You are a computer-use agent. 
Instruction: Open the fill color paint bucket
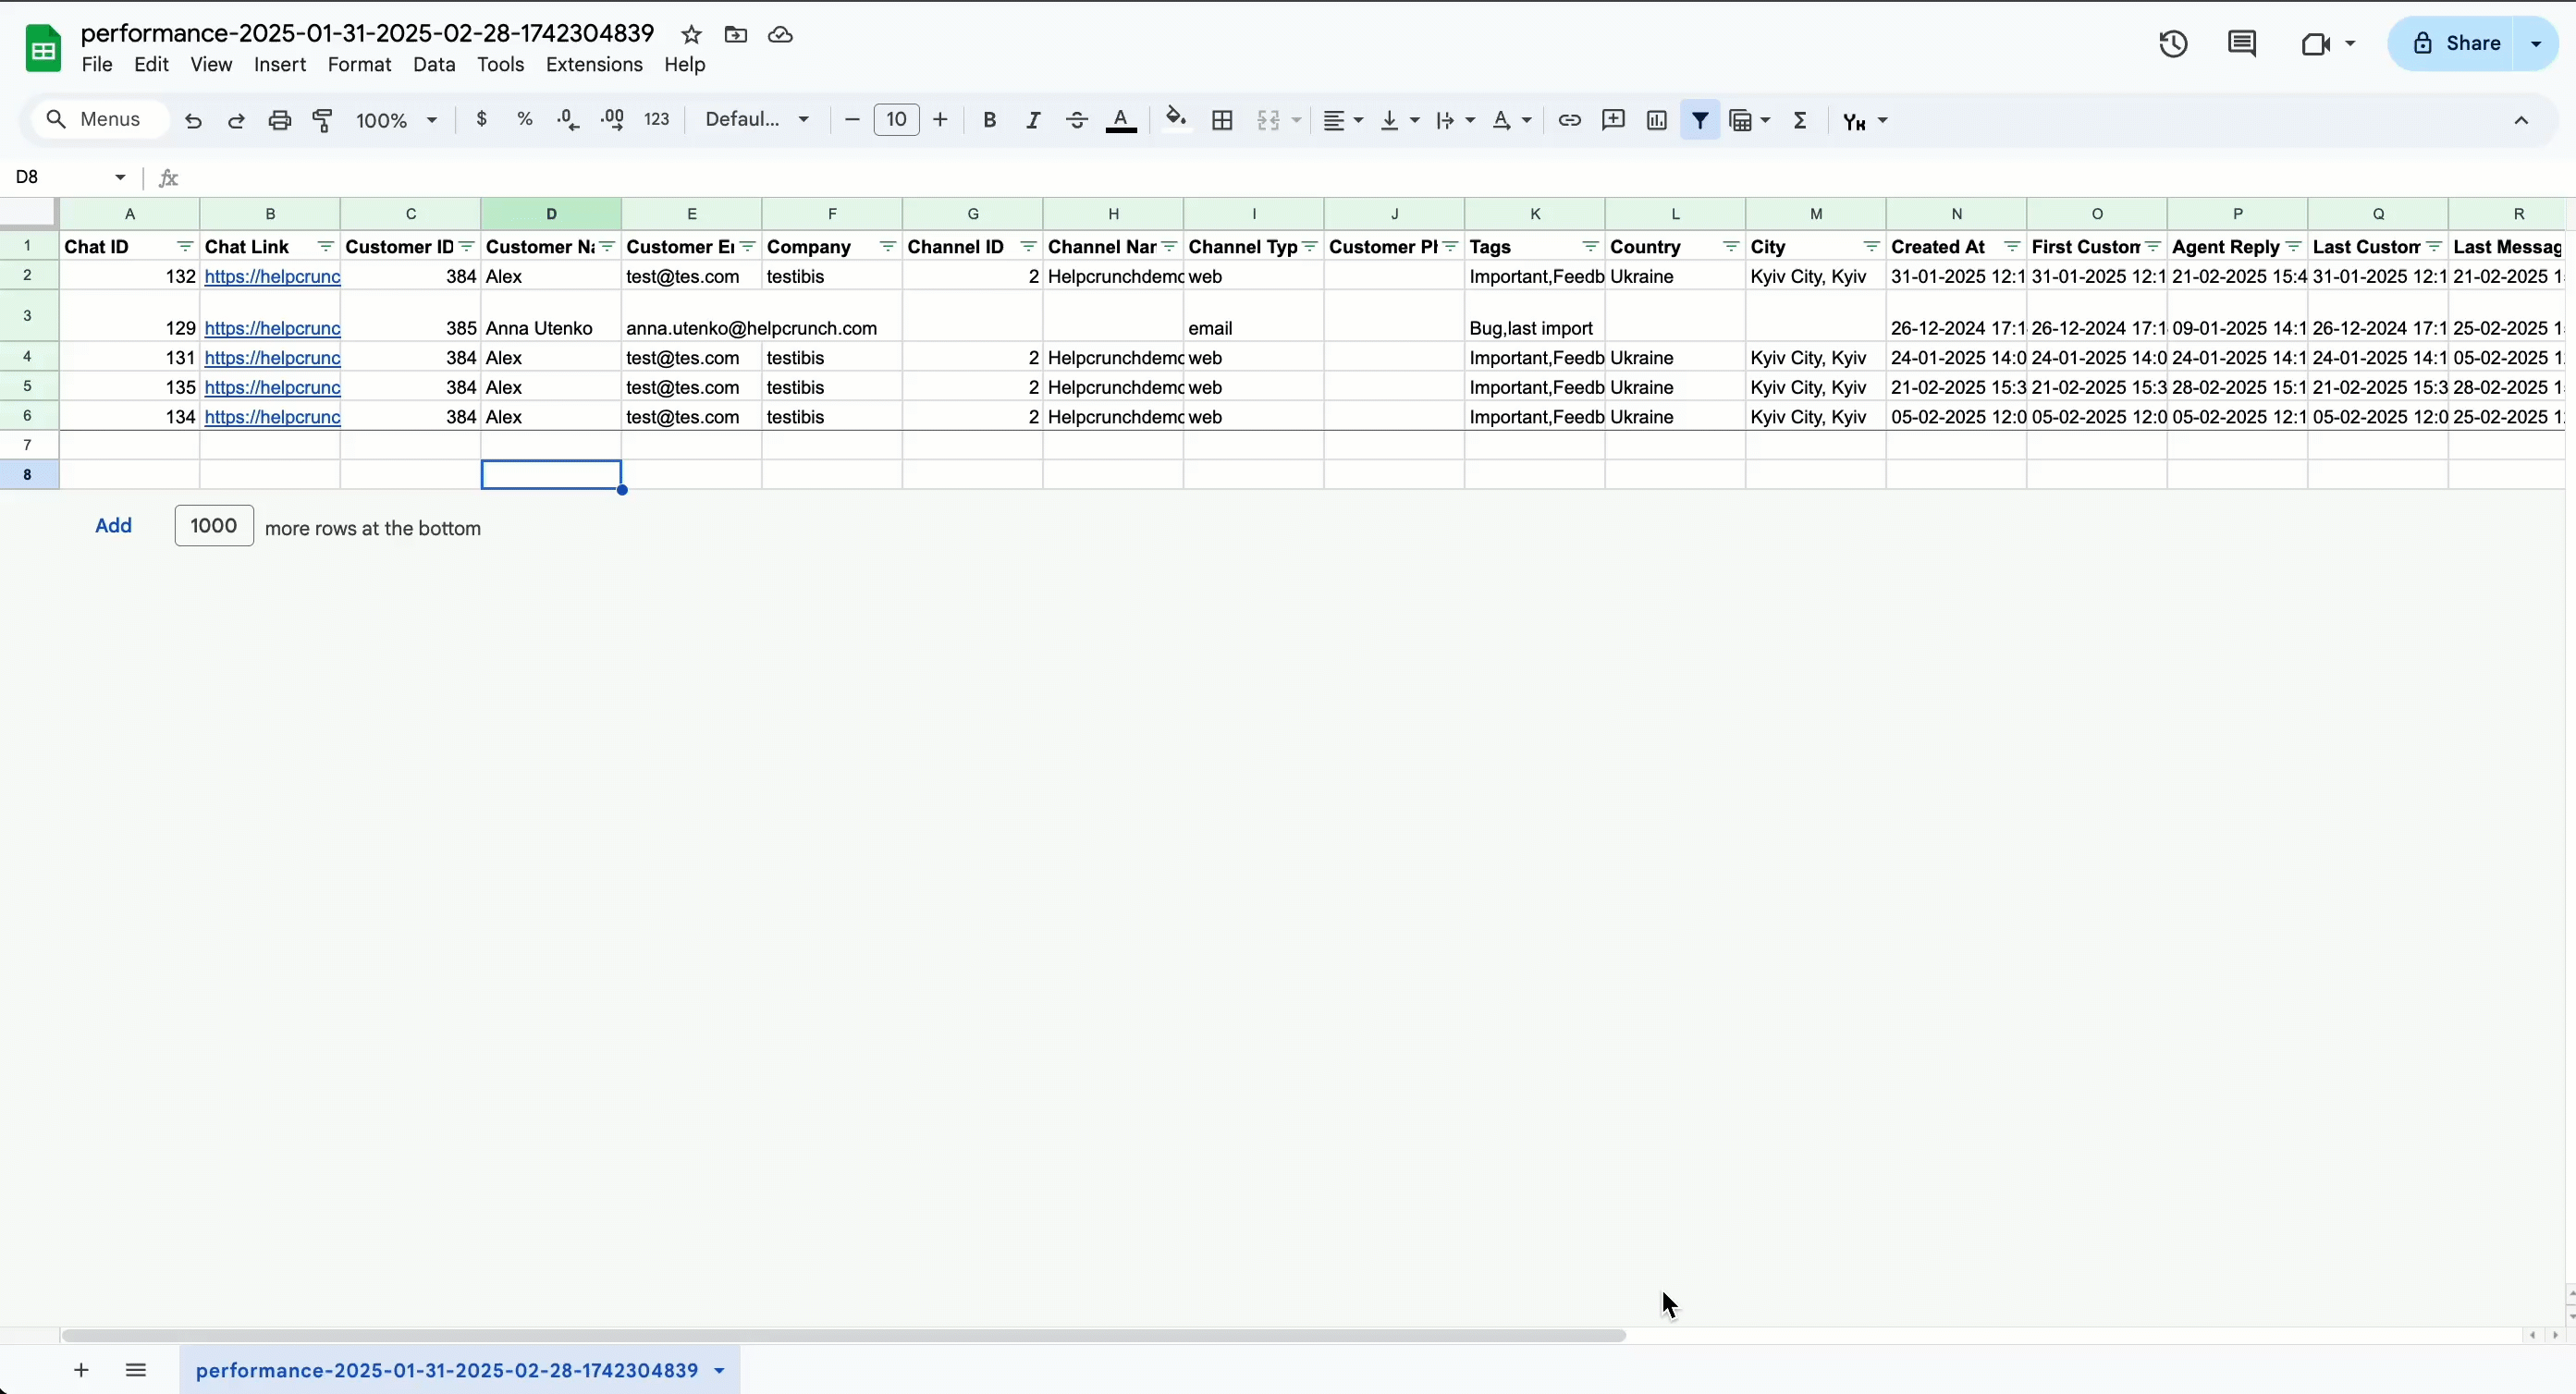pyautogui.click(x=1176, y=120)
